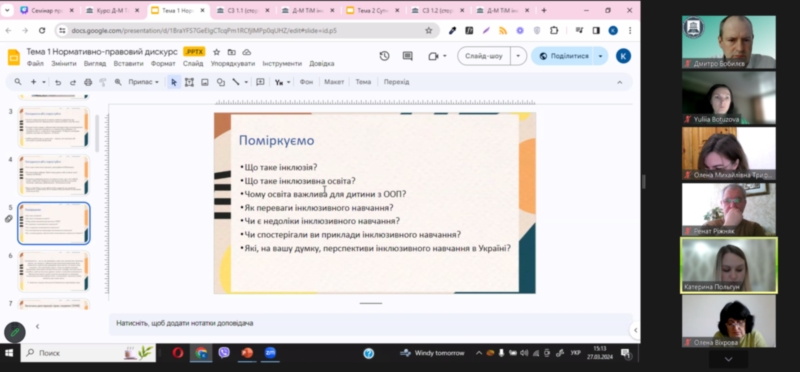The image size is (800, 372).
Task: Open version history clock icon
Action: pos(384,56)
